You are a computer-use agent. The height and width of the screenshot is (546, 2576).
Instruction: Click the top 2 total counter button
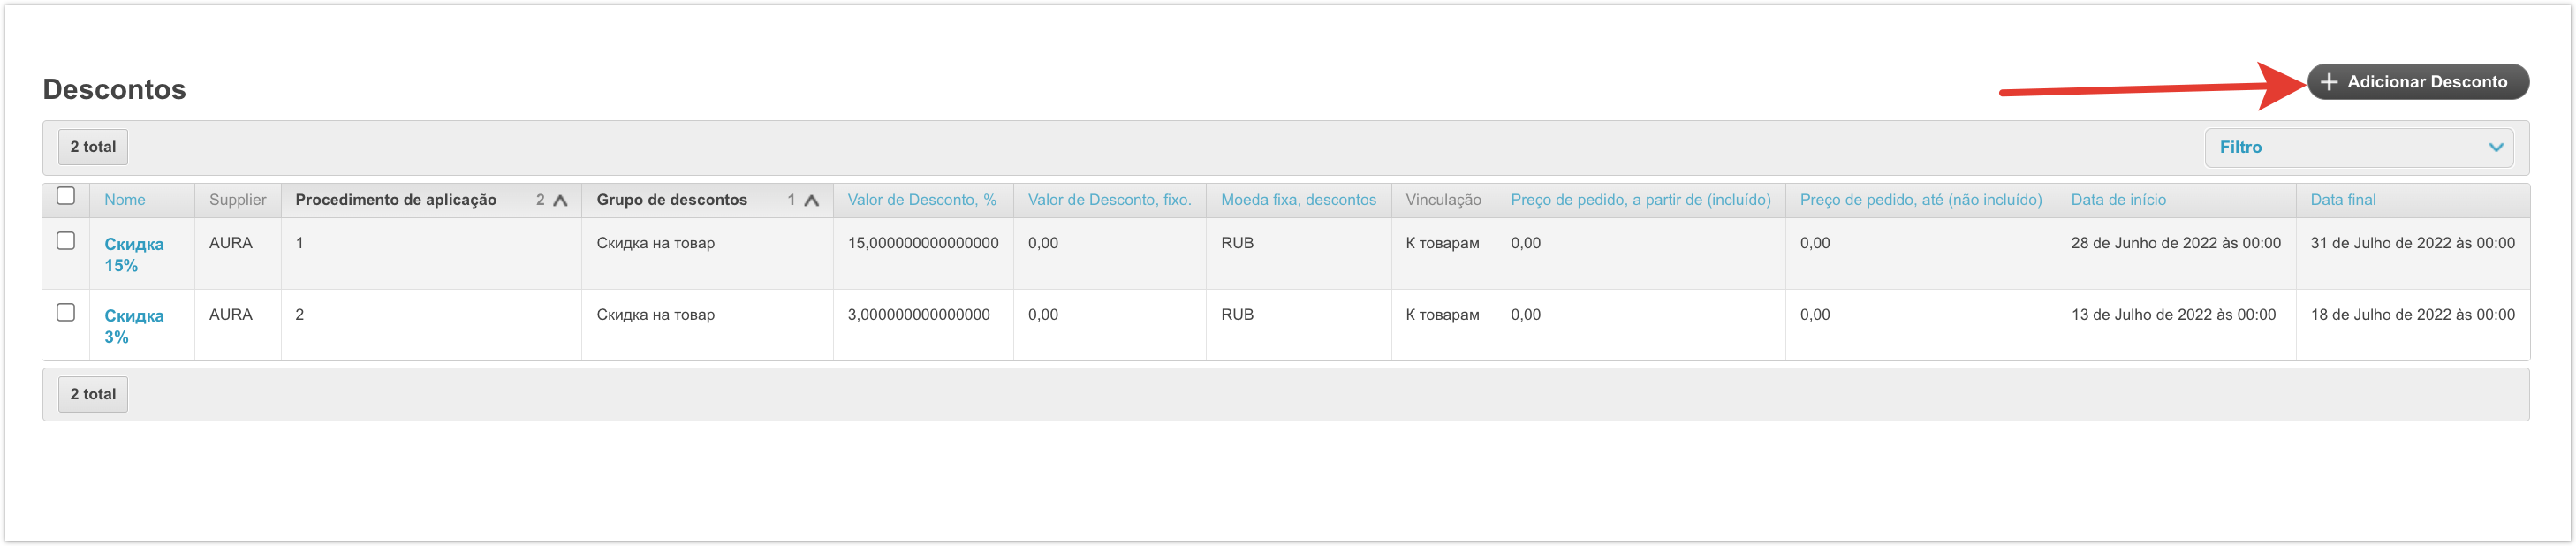coord(93,147)
